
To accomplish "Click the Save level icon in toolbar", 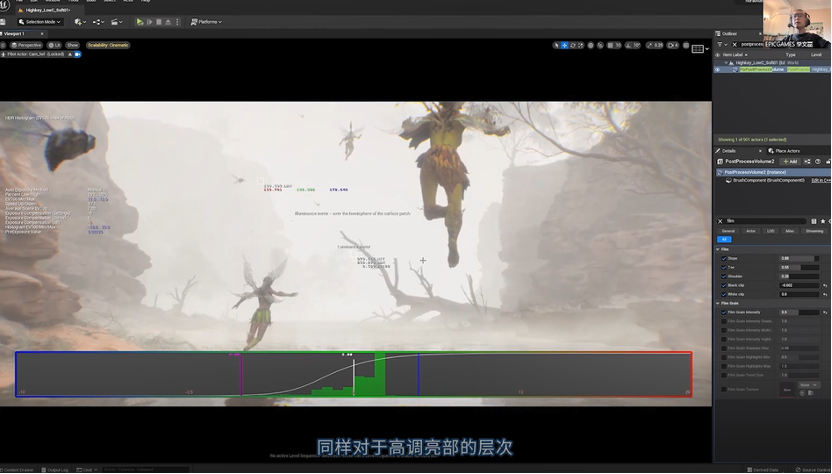I will click(x=3, y=22).
